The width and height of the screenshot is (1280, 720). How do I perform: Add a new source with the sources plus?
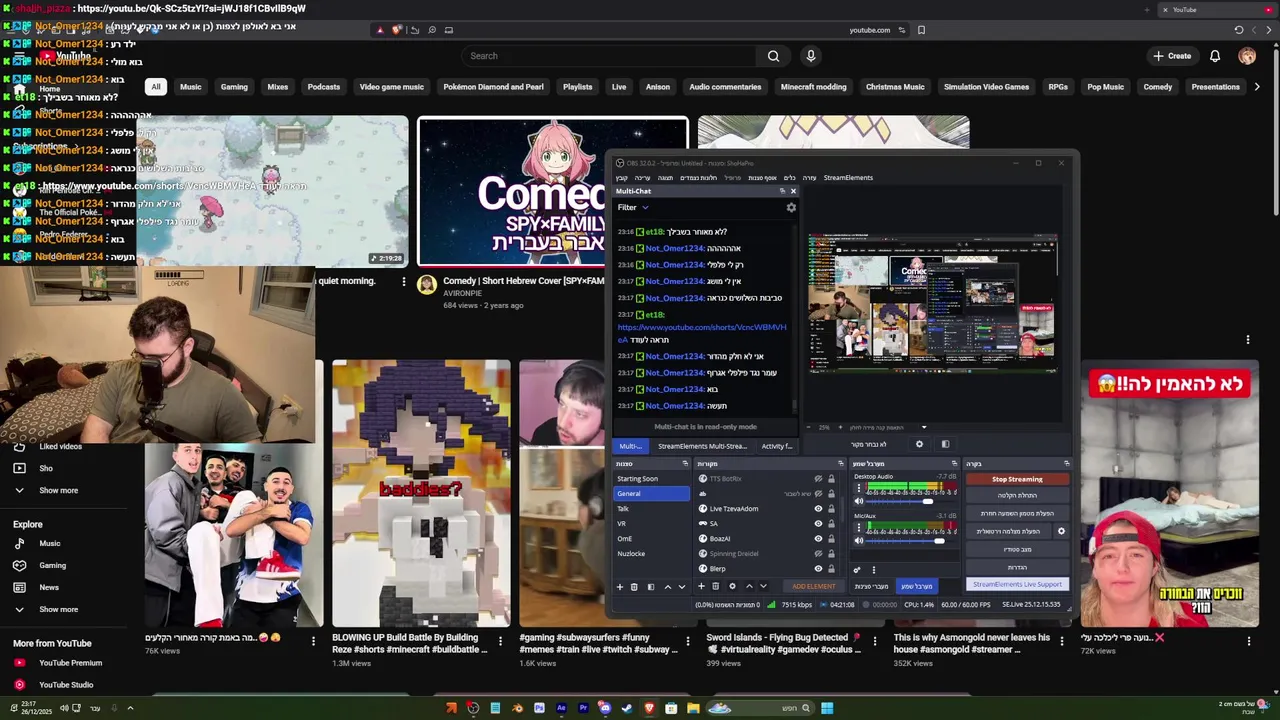pyautogui.click(x=701, y=586)
